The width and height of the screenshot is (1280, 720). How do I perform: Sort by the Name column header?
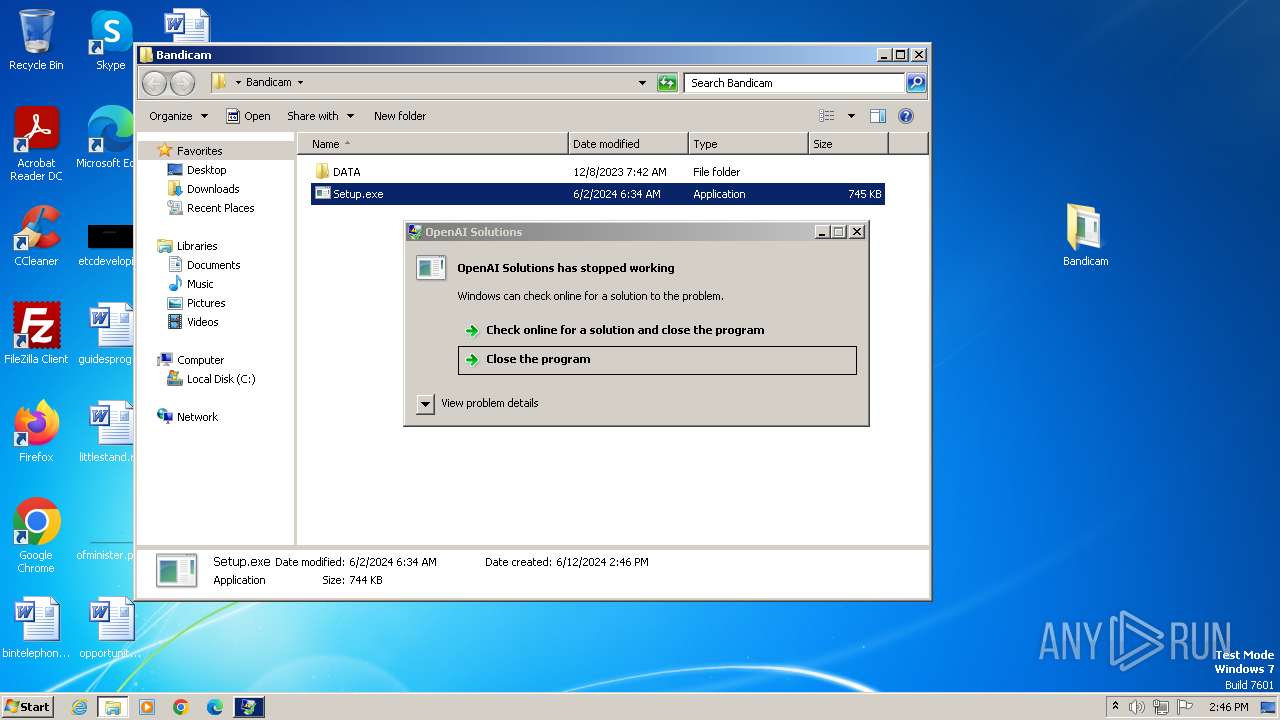[432, 144]
